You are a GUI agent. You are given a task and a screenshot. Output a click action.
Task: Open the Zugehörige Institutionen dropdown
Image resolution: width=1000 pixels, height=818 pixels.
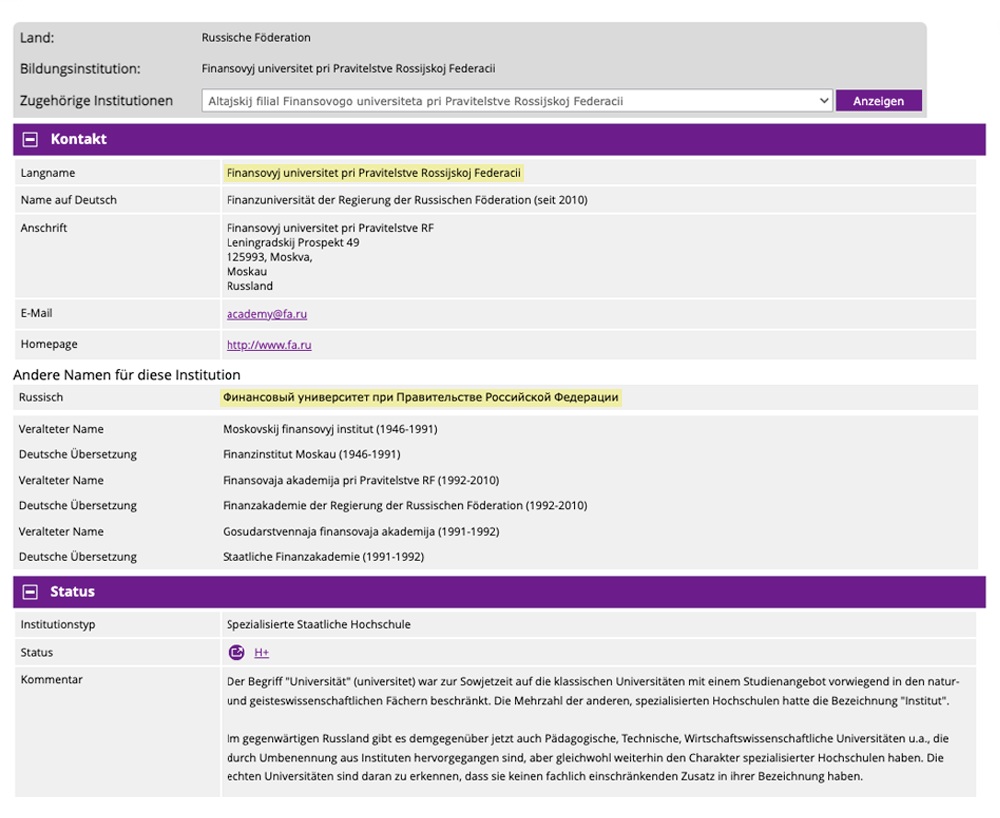(x=517, y=101)
